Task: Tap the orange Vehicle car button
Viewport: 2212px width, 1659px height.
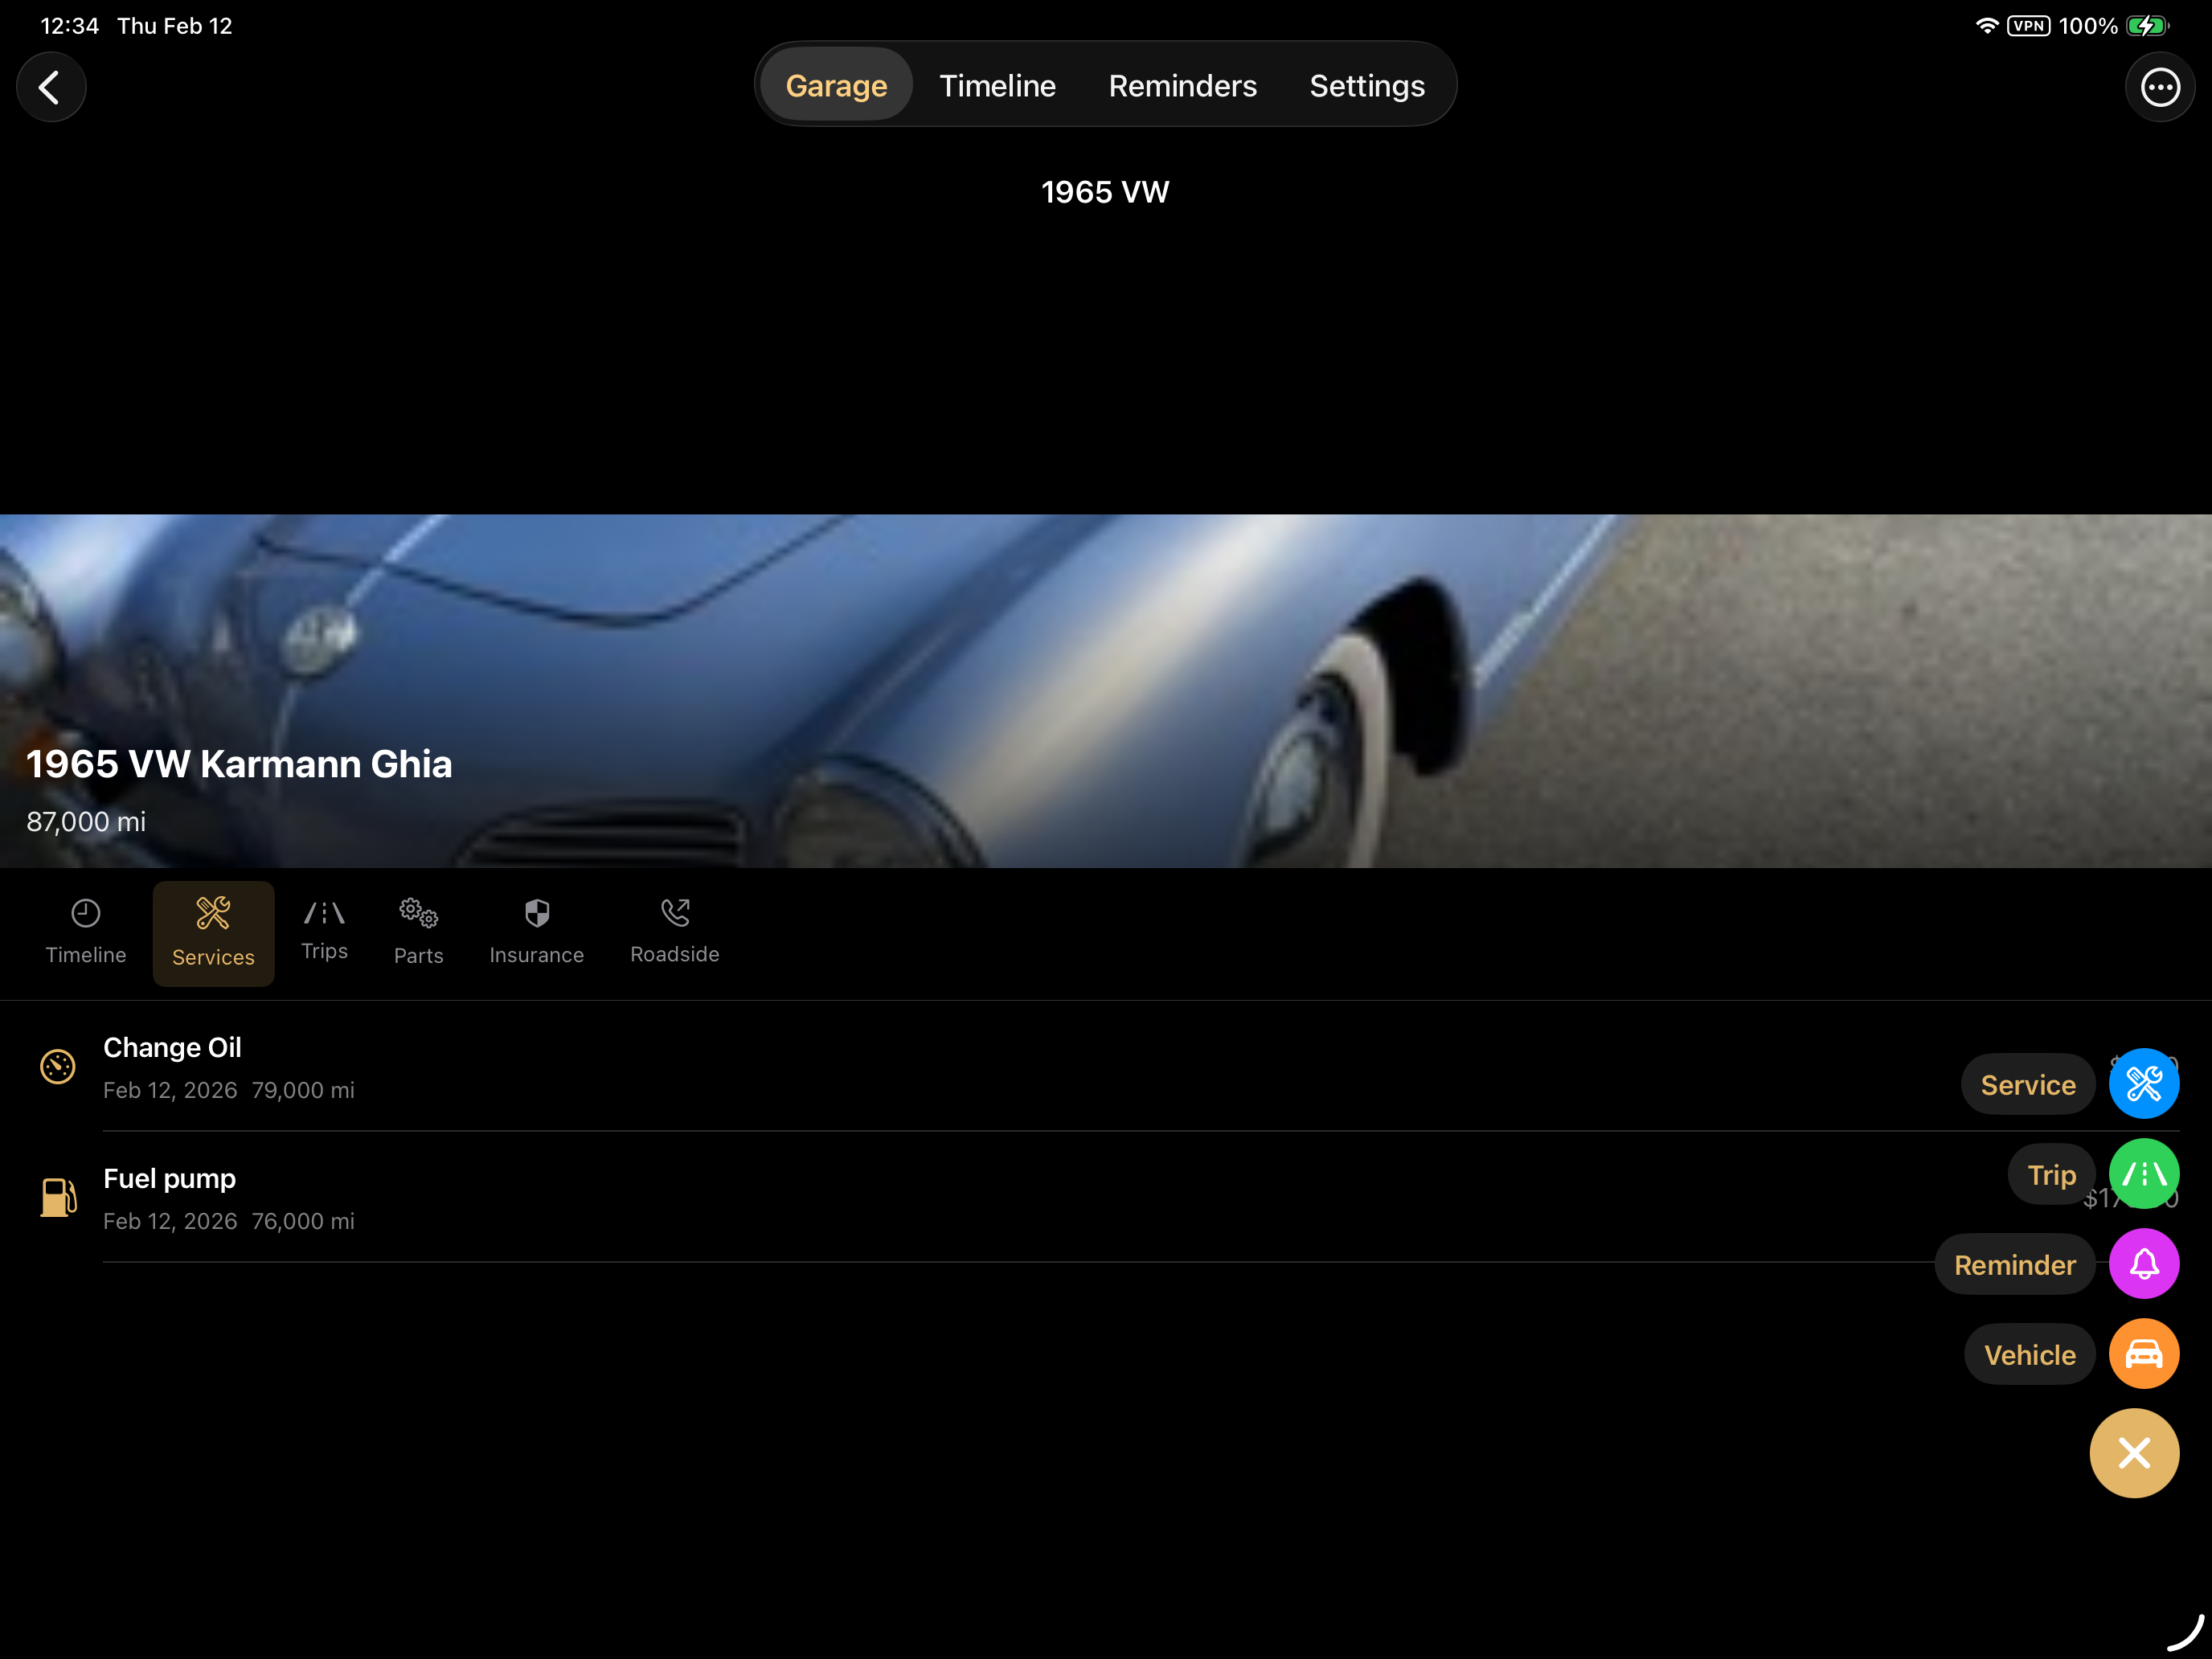Action: coord(2144,1354)
